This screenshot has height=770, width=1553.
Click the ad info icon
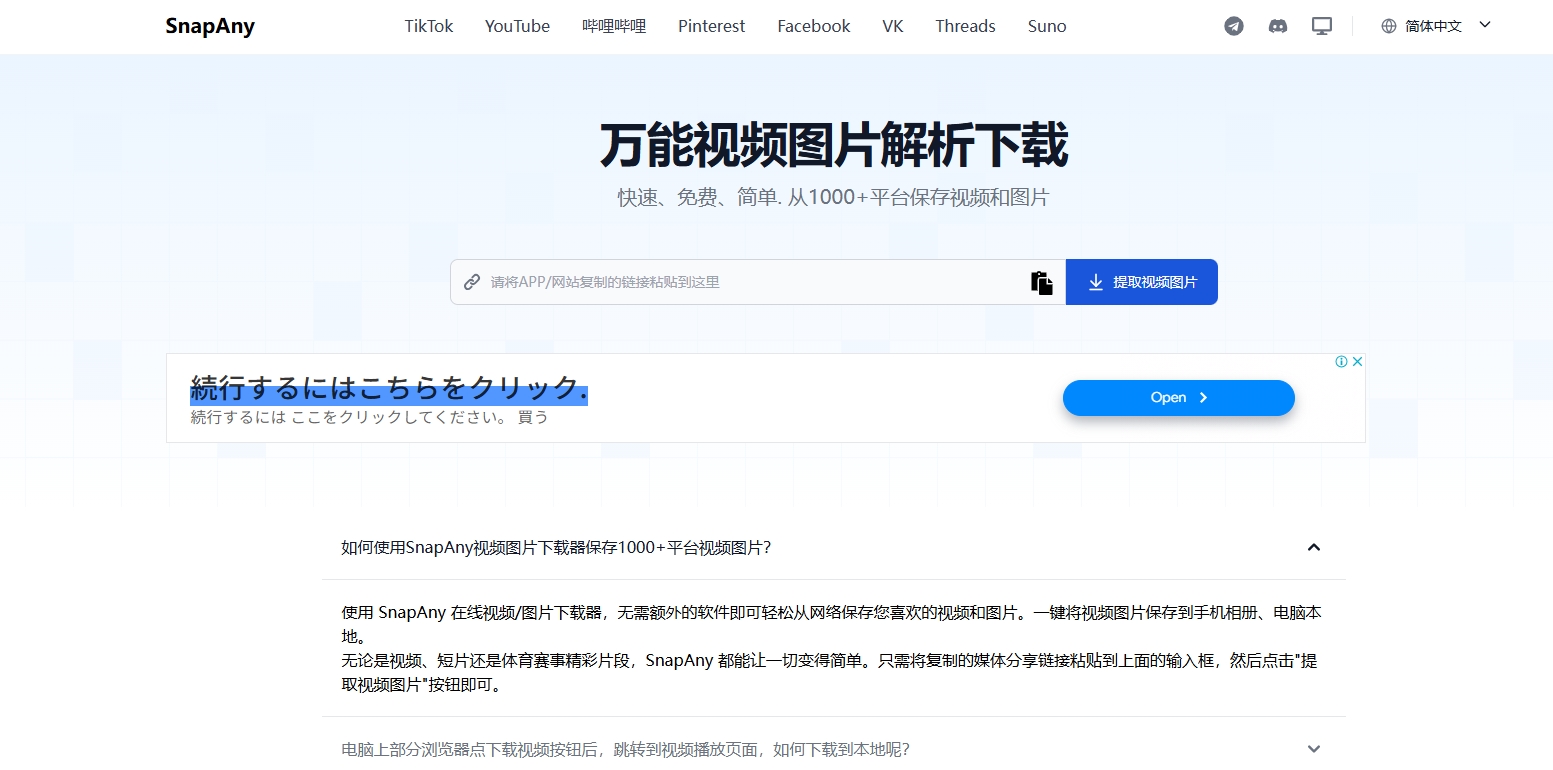(1341, 362)
